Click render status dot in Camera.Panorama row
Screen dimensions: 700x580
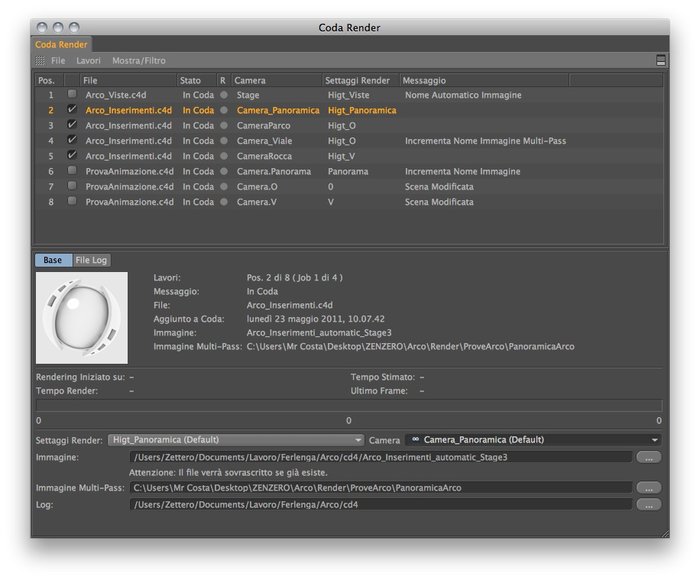[224, 171]
